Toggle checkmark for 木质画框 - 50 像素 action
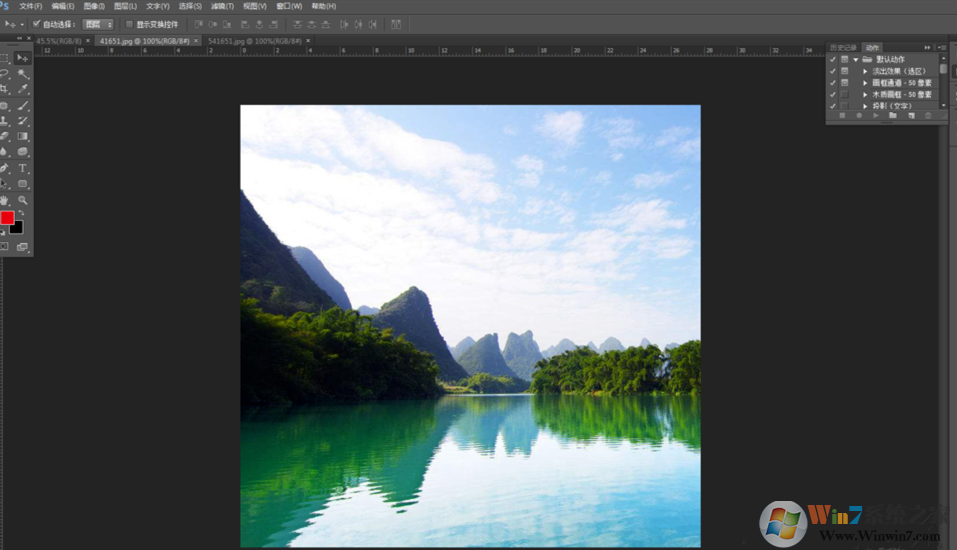Screen dimensions: 957x550 tap(833, 95)
